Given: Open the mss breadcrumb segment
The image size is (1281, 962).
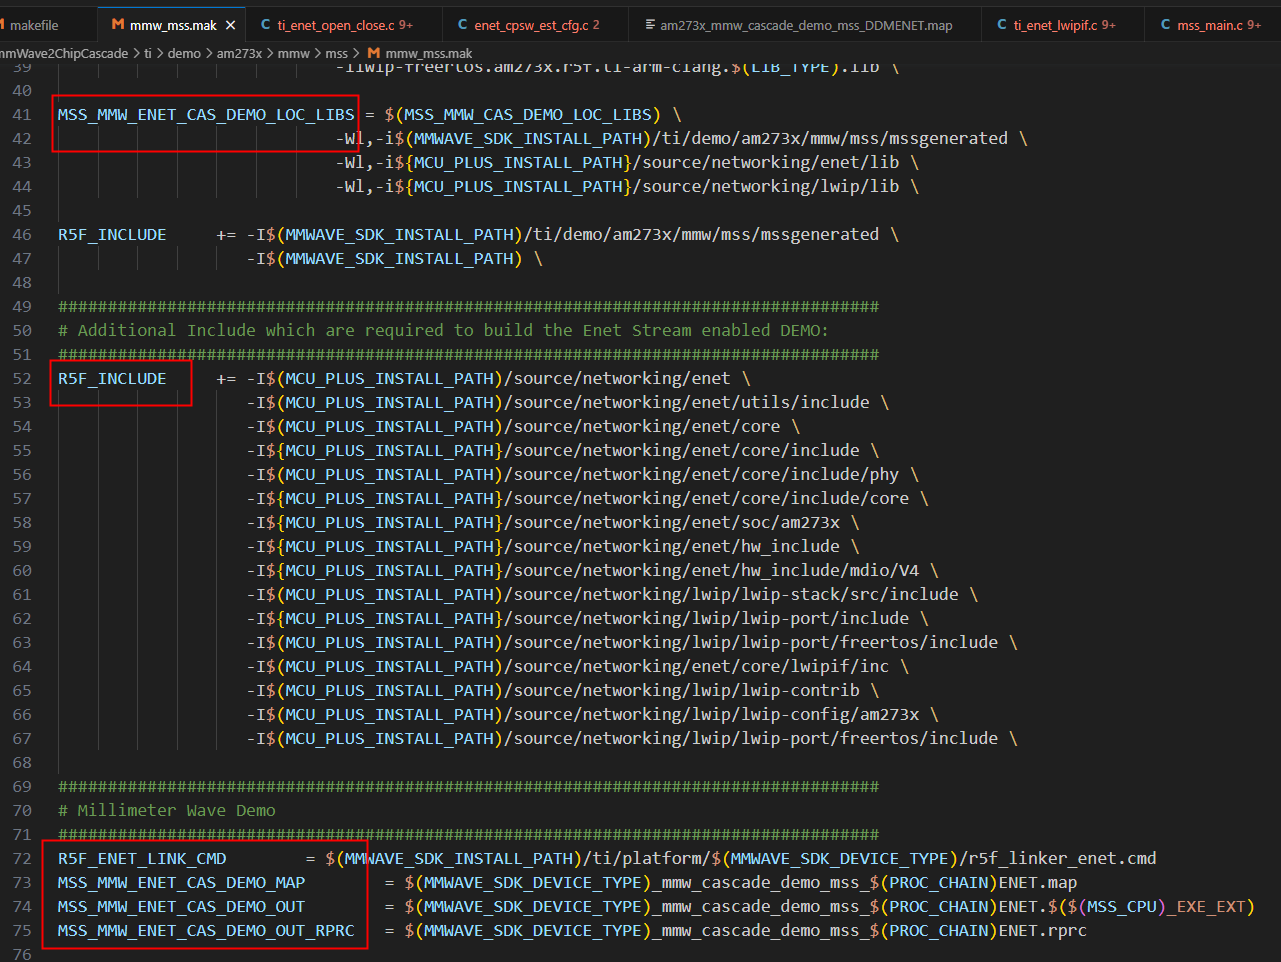Looking at the screenshot, I should pyautogui.click(x=336, y=53).
